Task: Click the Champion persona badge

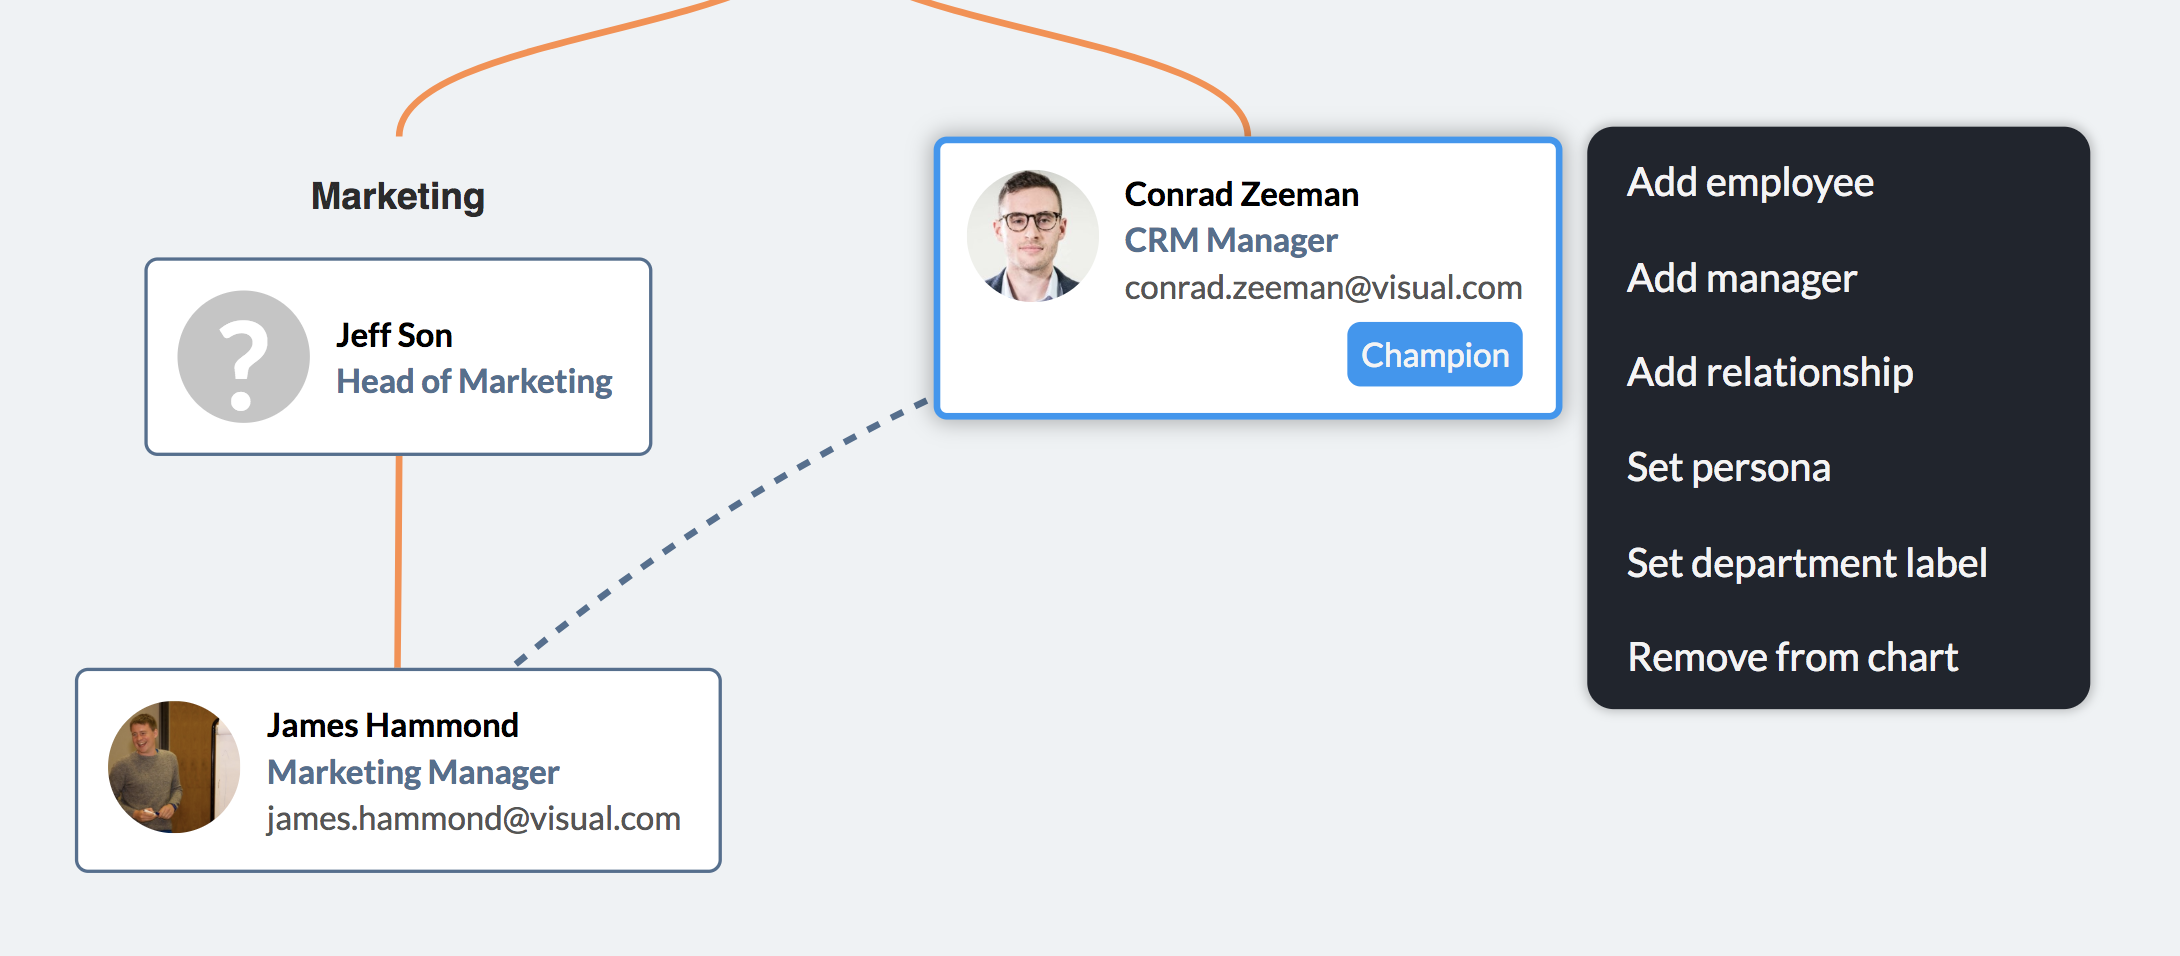Action: [x=1434, y=355]
